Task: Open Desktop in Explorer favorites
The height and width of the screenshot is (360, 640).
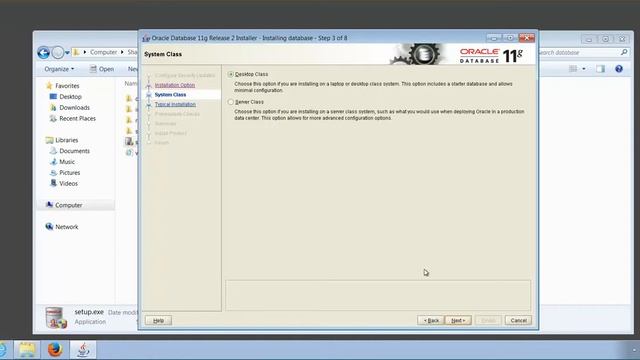Action: 70,97
